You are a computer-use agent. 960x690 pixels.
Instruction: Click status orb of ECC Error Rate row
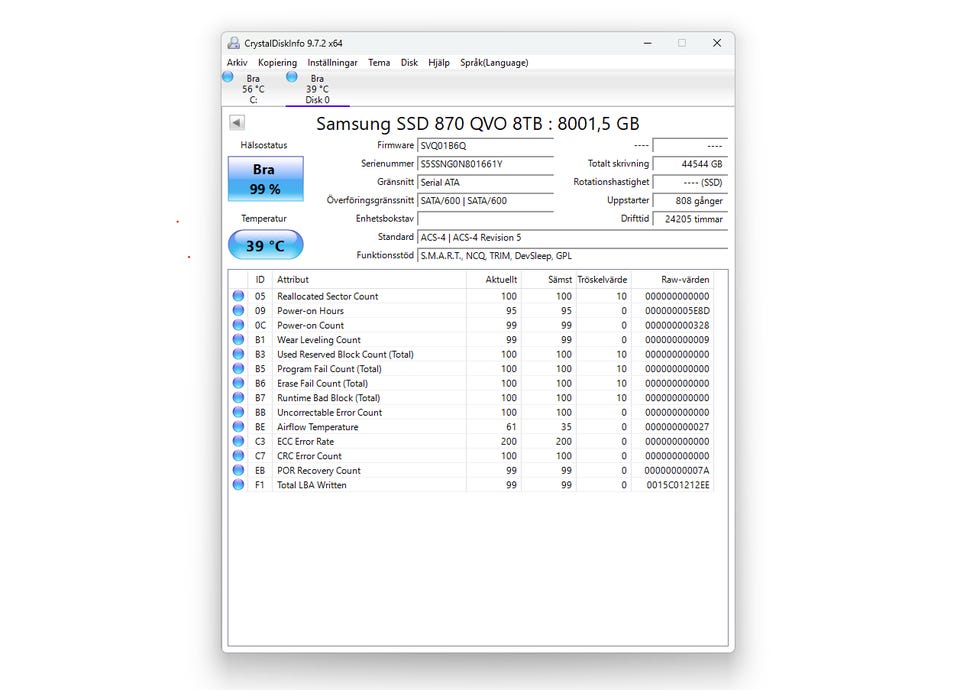(238, 441)
